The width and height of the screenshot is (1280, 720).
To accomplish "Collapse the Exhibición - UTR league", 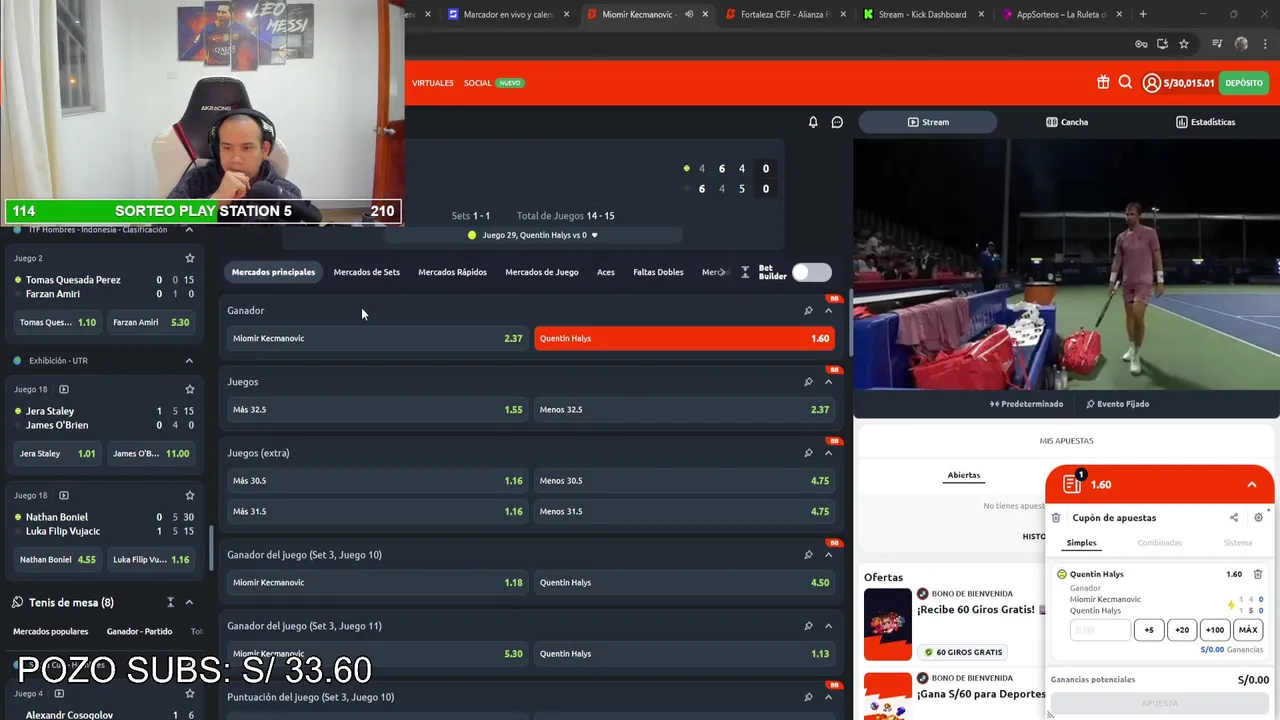I will tap(189, 360).
